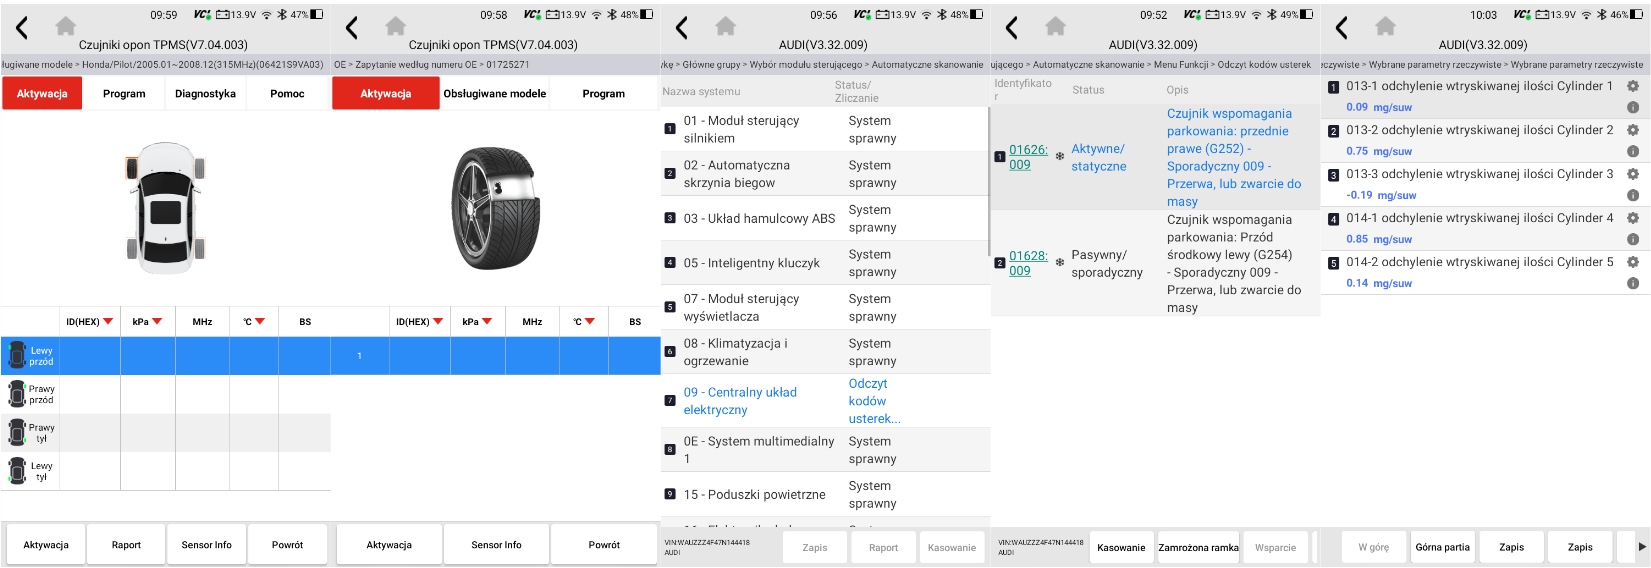Open settings gear for Cylinder 1 parameter

pyautogui.click(x=1633, y=87)
